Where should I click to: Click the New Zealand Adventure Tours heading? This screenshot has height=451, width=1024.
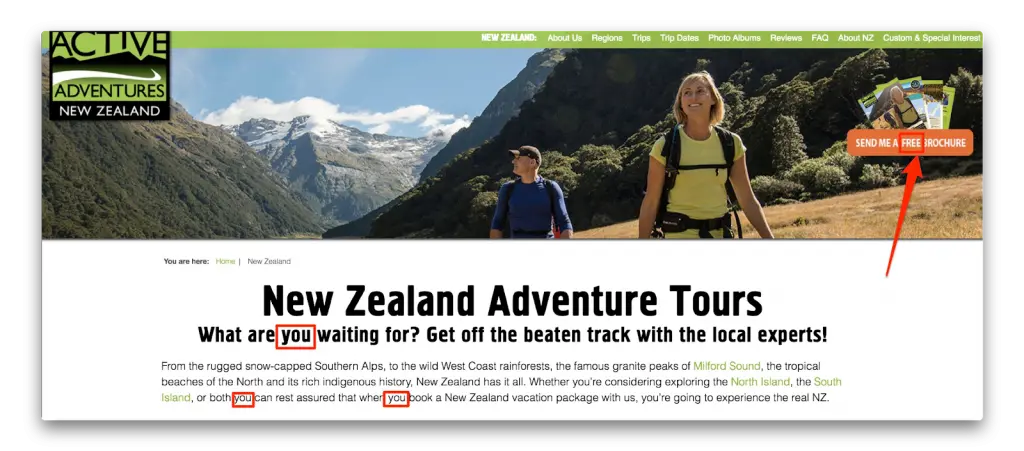[x=512, y=301]
